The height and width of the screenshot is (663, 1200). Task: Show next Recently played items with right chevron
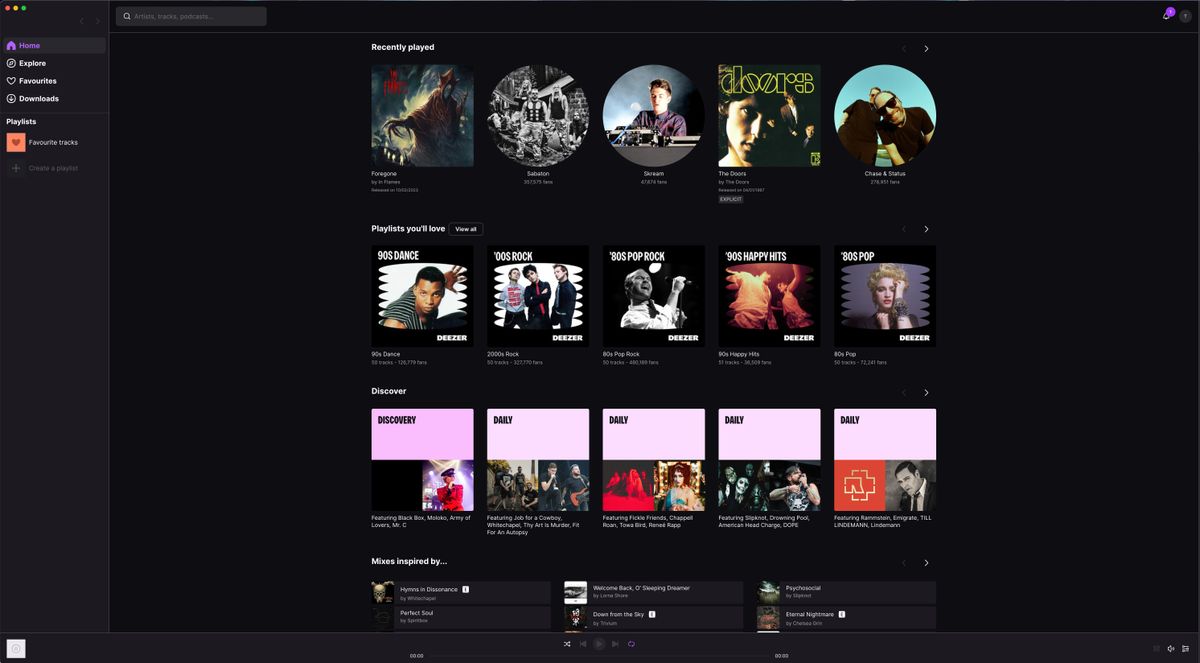926,48
